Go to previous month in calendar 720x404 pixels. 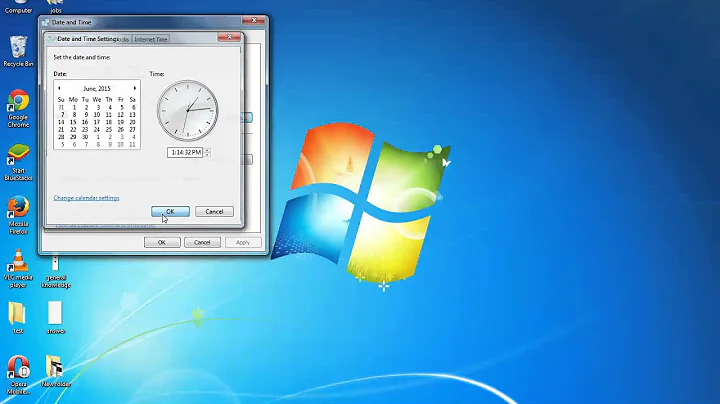[x=59, y=88]
